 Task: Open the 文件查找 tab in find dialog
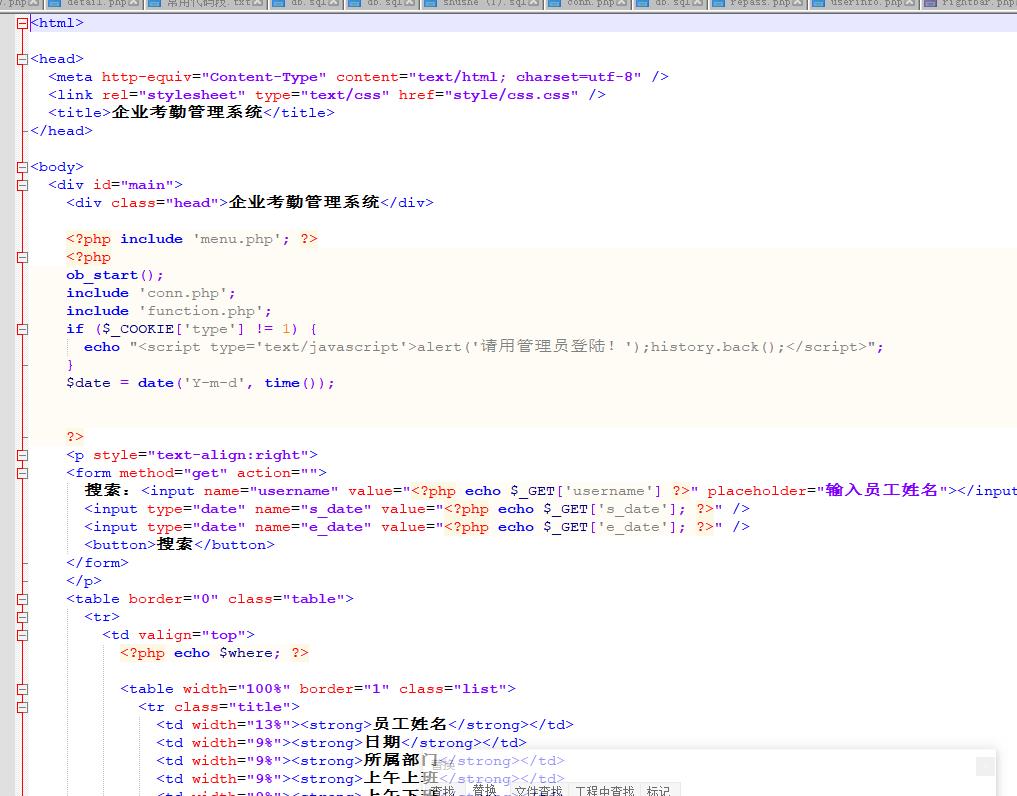[x=538, y=791]
